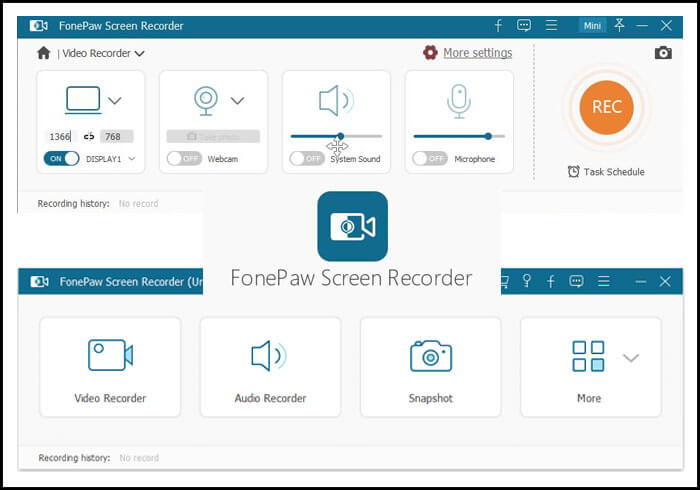Open feedback chat icon in lower window

576,281
